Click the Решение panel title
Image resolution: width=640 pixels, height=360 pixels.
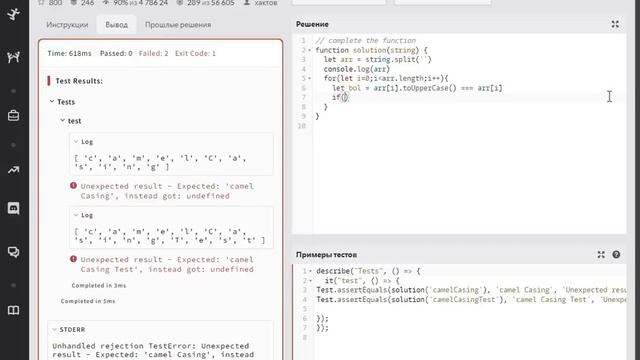click(312, 24)
